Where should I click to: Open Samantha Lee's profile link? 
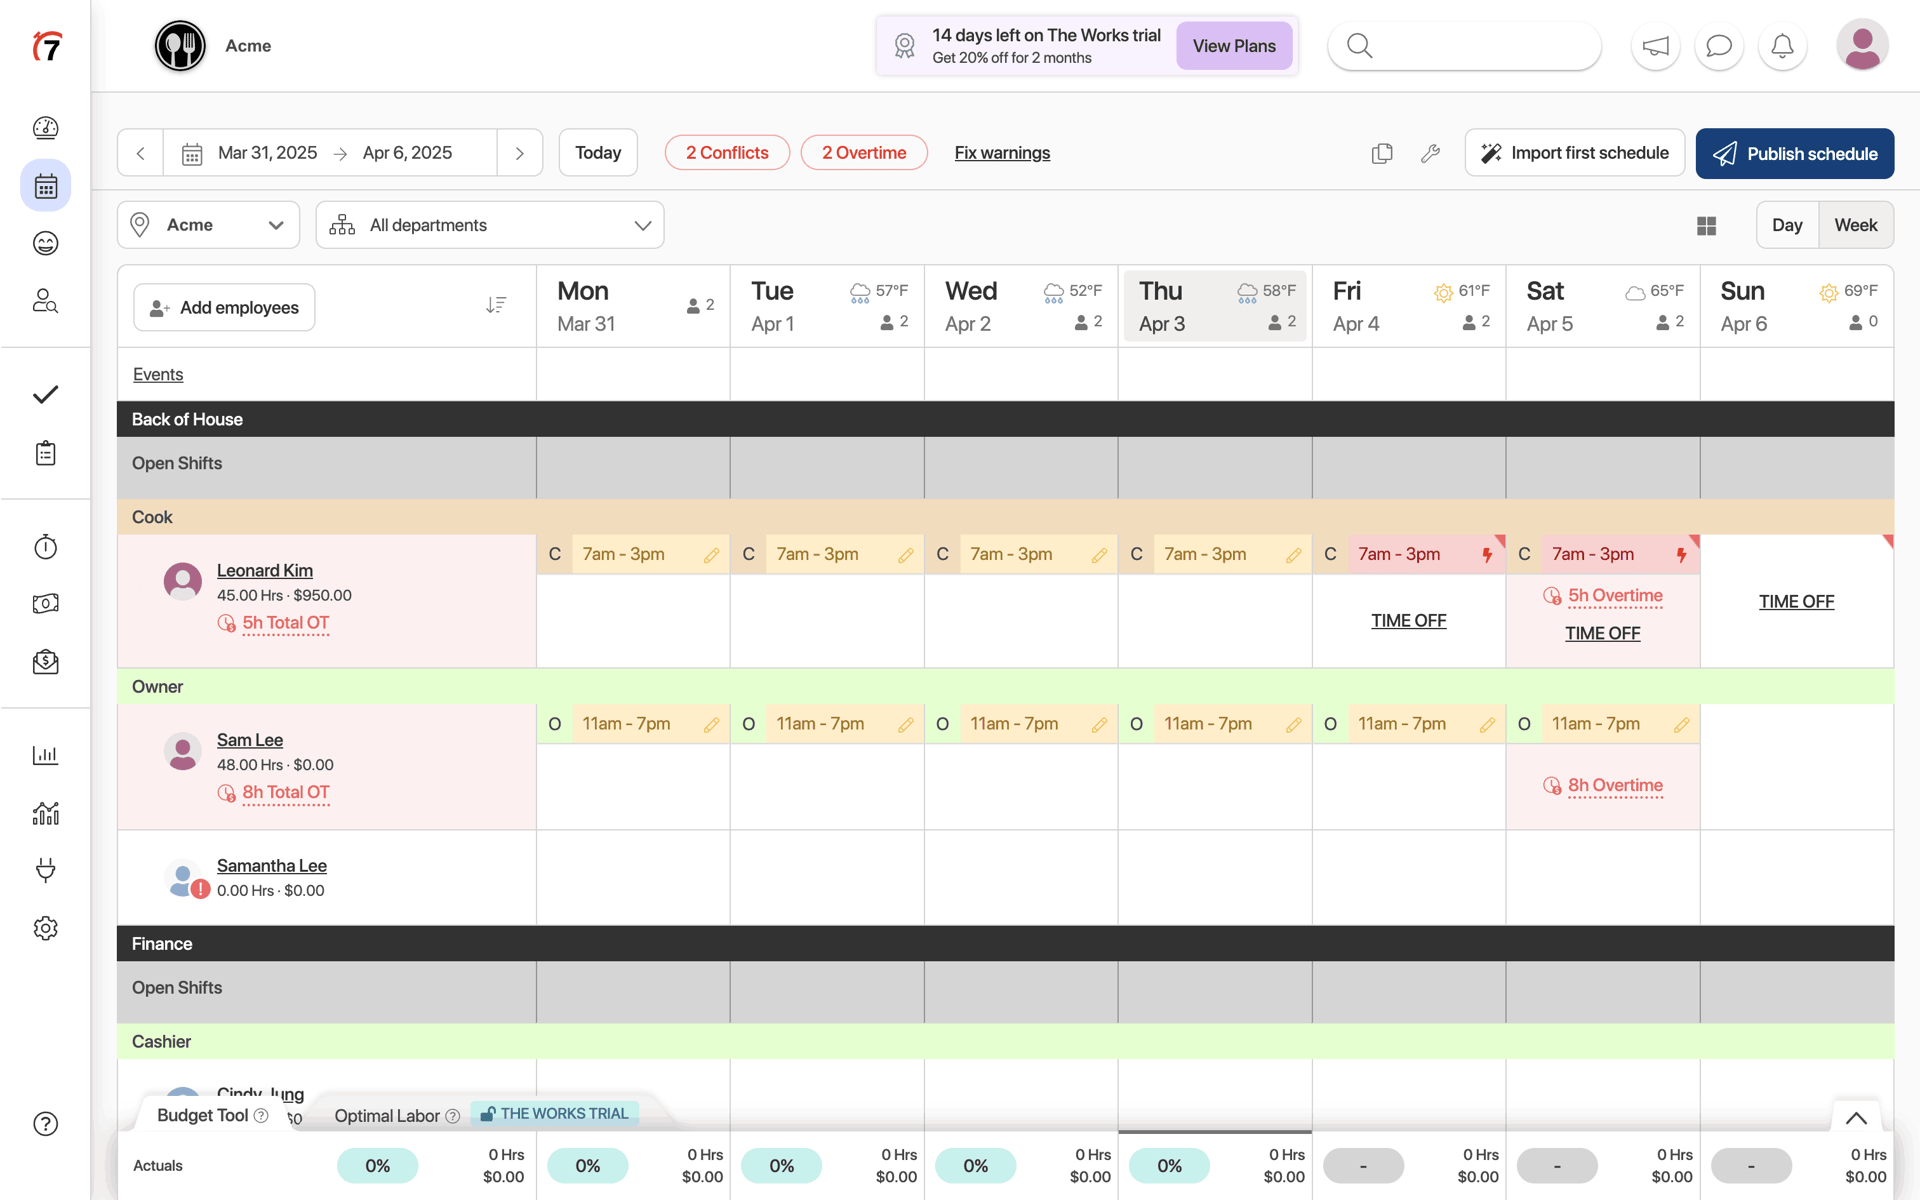(x=272, y=866)
